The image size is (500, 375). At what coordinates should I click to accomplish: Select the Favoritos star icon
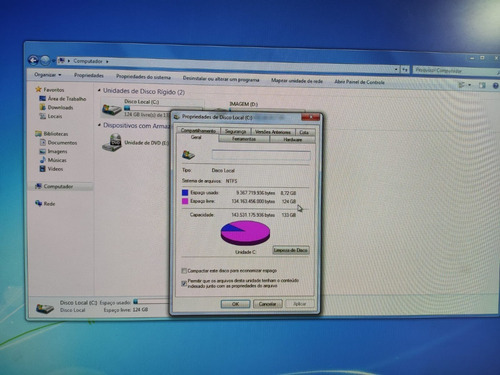(x=38, y=89)
